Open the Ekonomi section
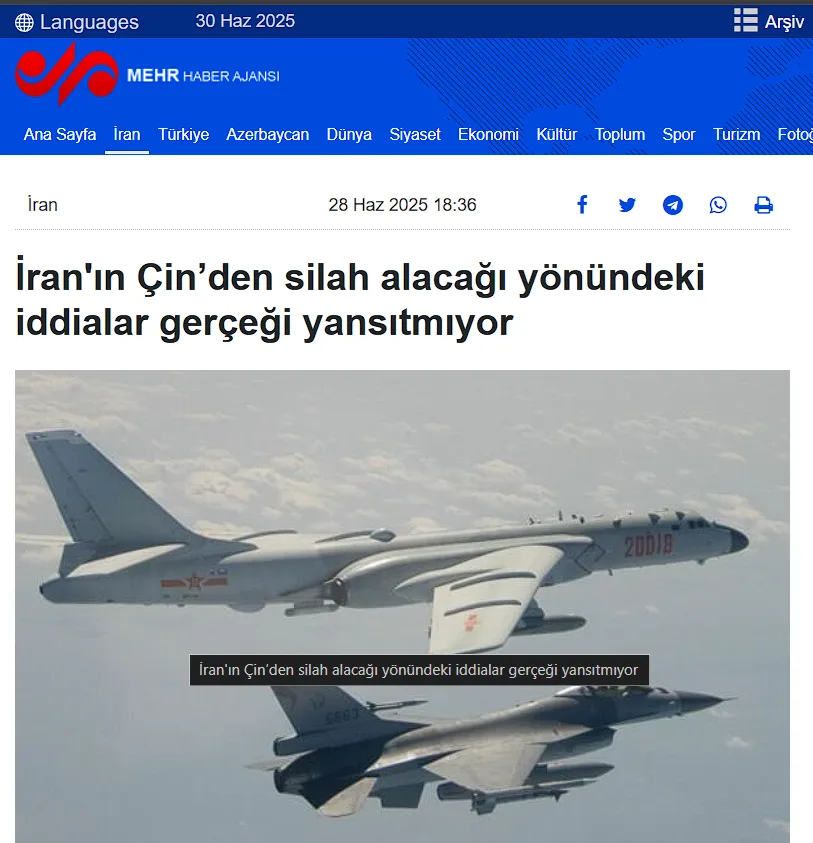Image resolution: width=813 pixels, height=843 pixels. [x=488, y=134]
